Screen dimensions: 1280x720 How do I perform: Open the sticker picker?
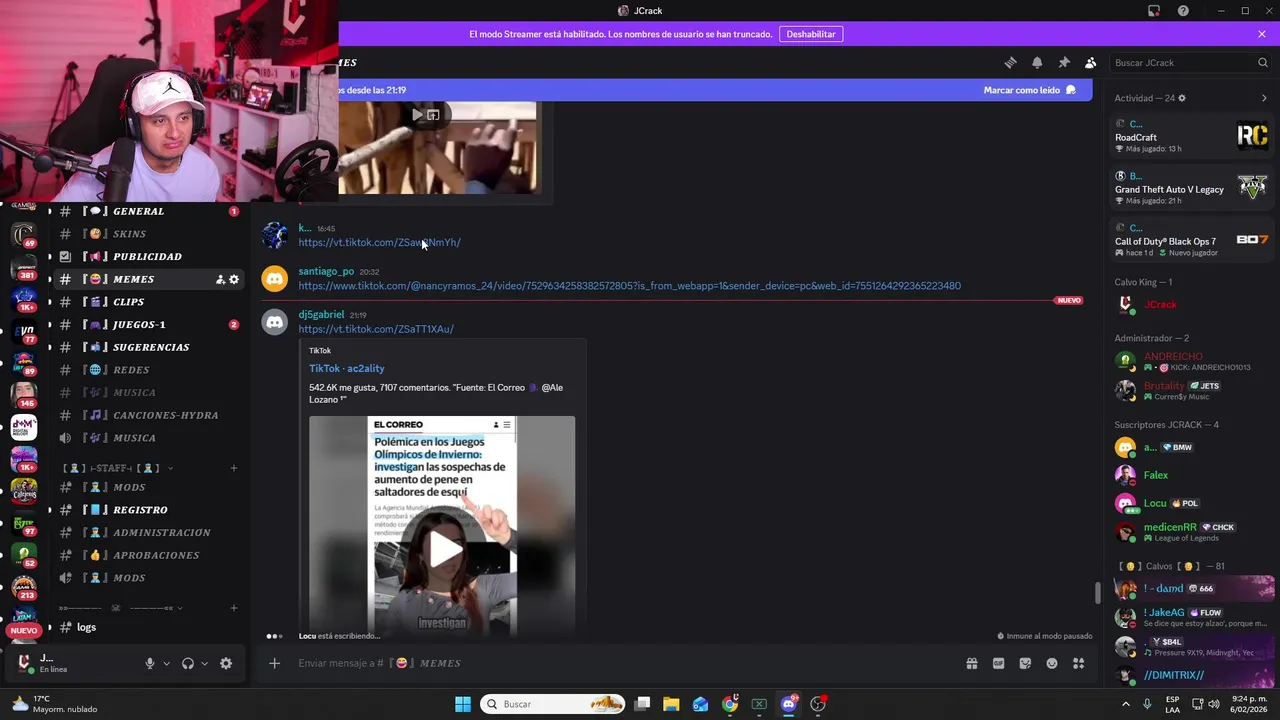tap(1025, 663)
